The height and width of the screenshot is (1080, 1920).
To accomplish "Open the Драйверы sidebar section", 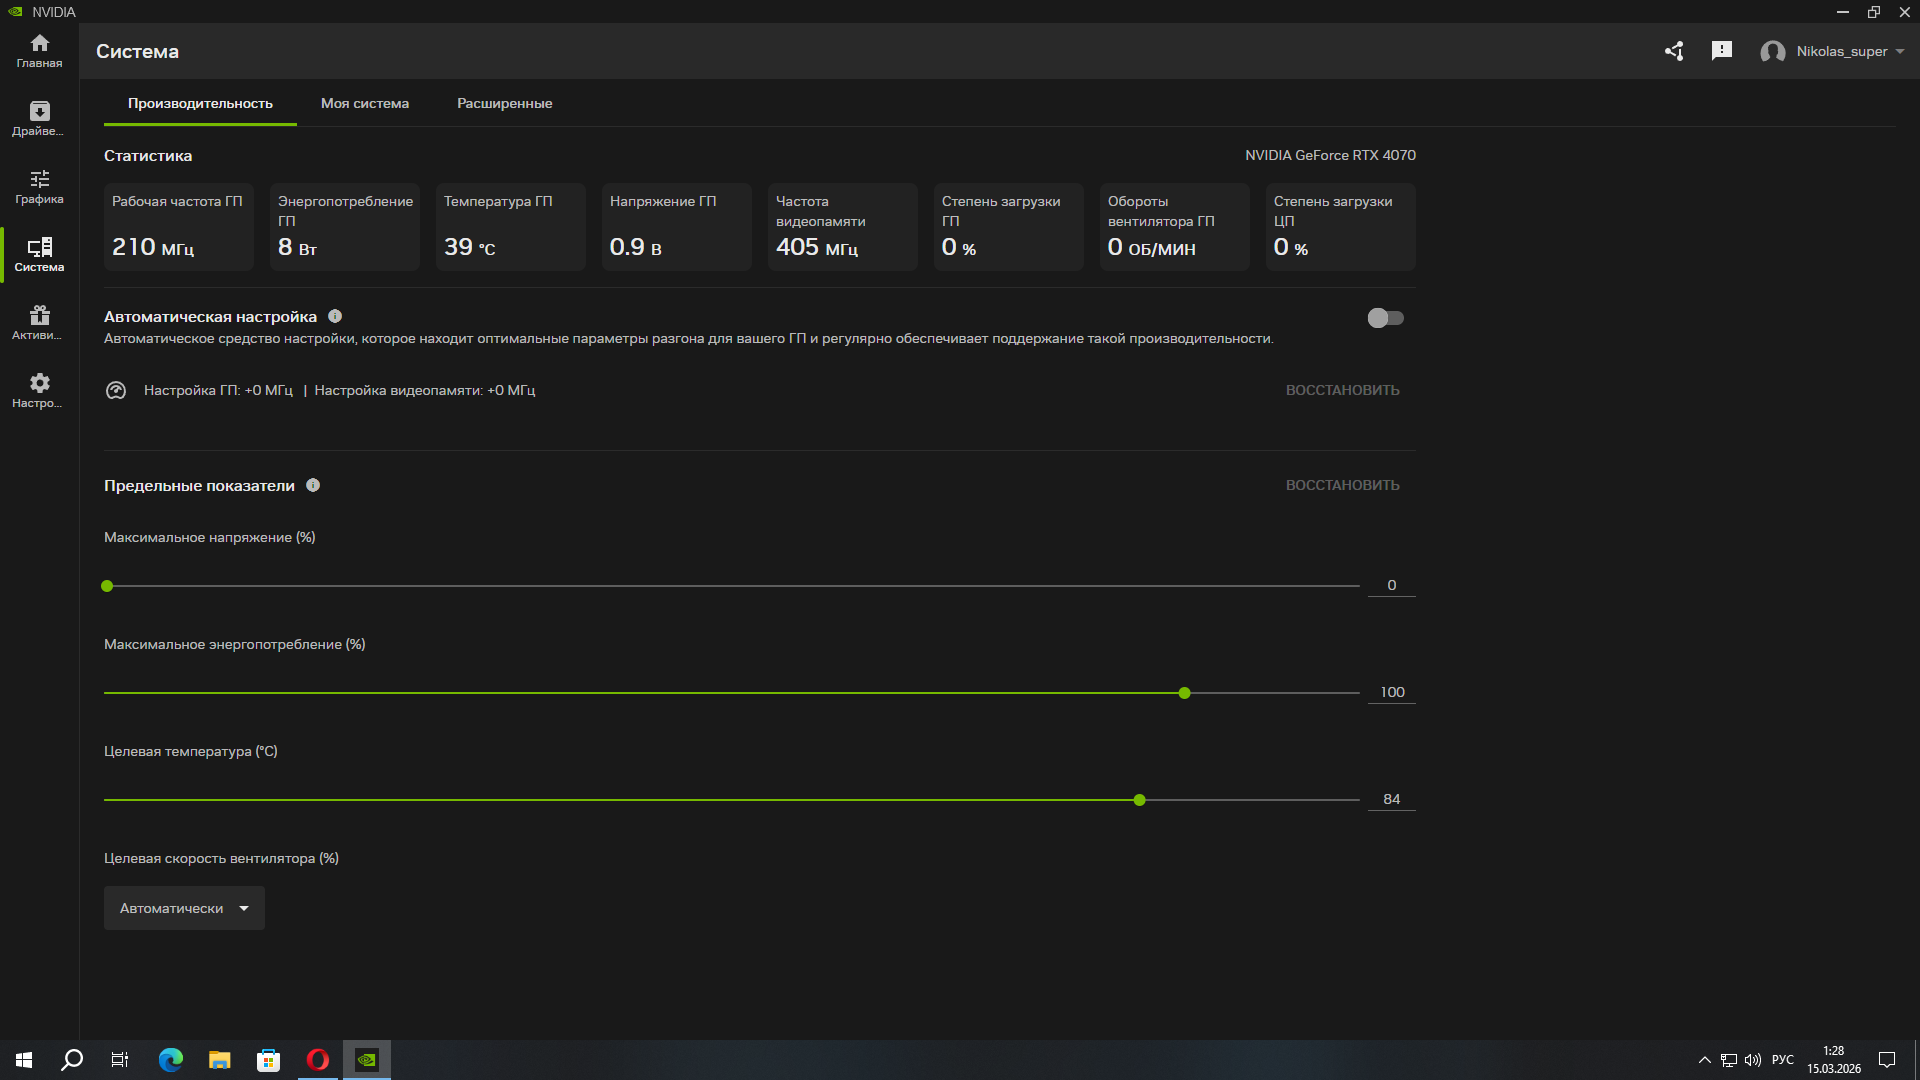I will (x=39, y=118).
